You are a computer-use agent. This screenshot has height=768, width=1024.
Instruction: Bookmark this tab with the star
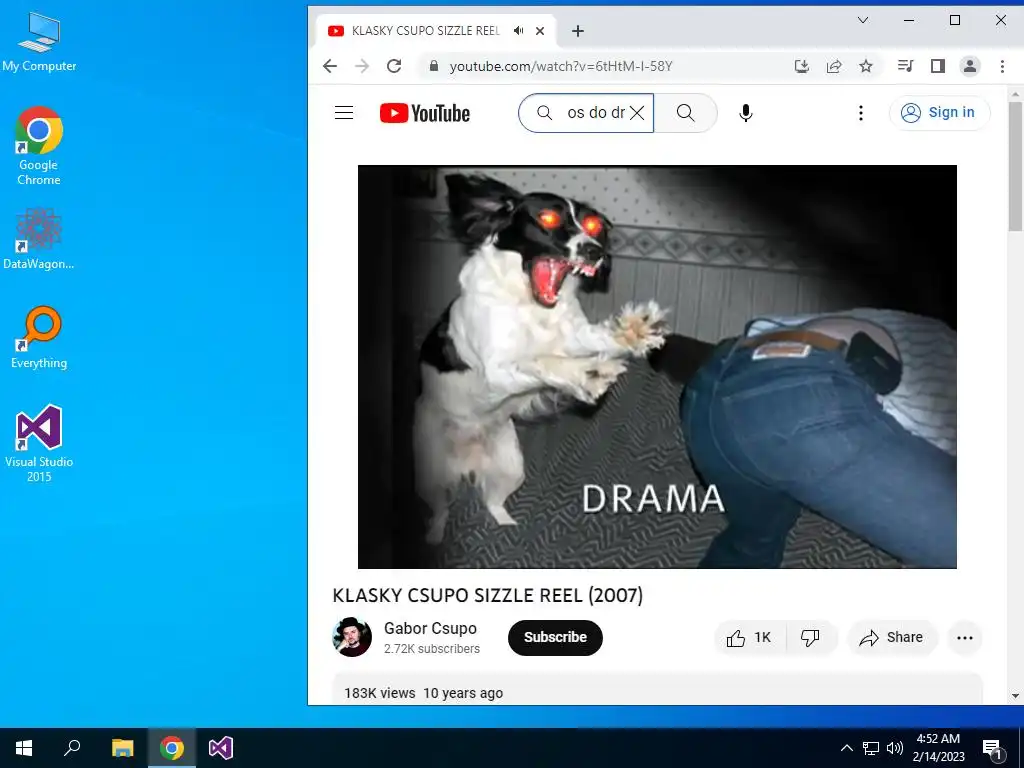tap(866, 66)
